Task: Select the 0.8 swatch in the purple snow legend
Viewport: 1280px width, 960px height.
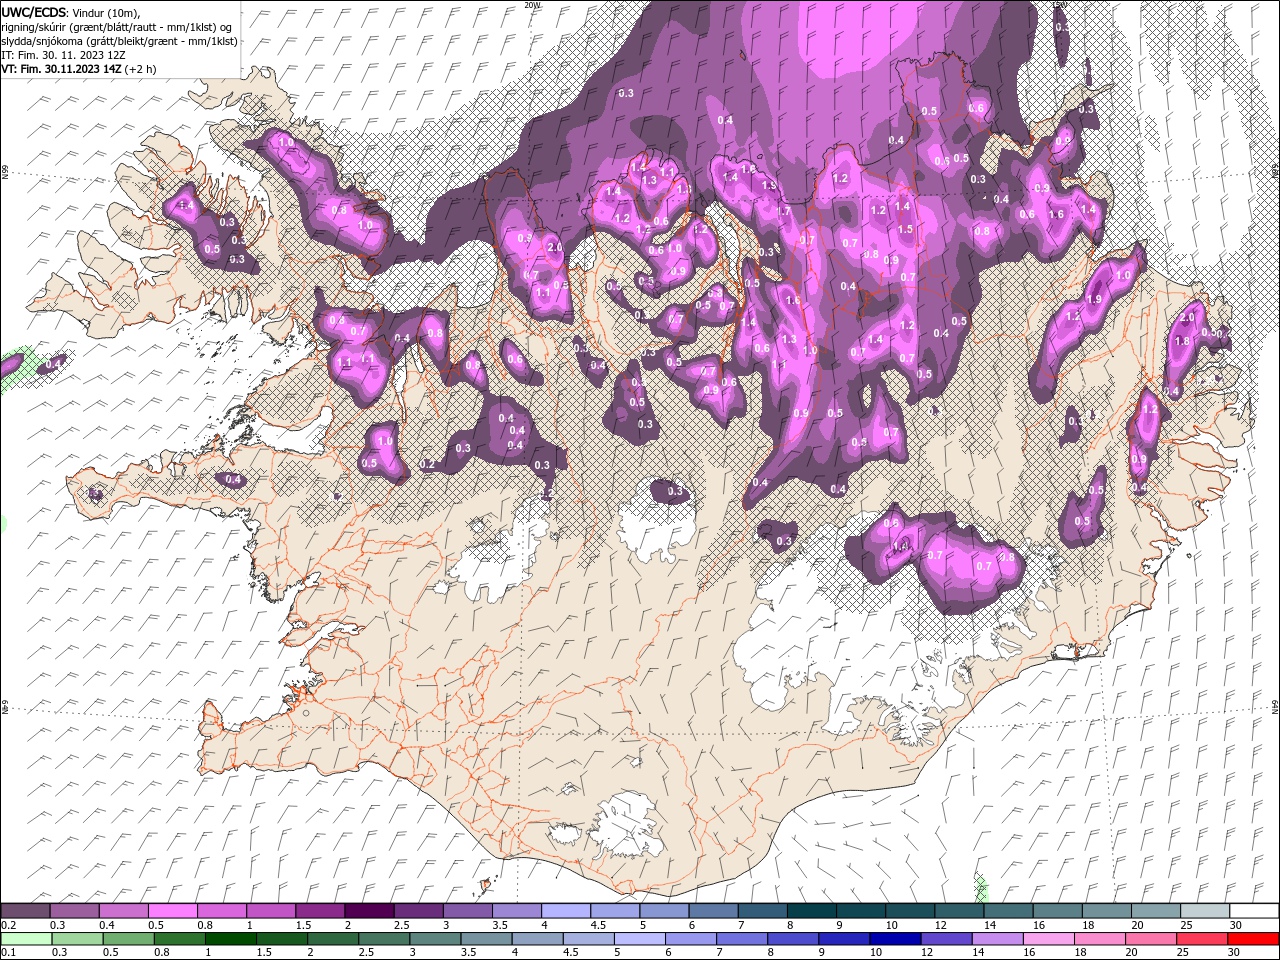Action: [221, 911]
